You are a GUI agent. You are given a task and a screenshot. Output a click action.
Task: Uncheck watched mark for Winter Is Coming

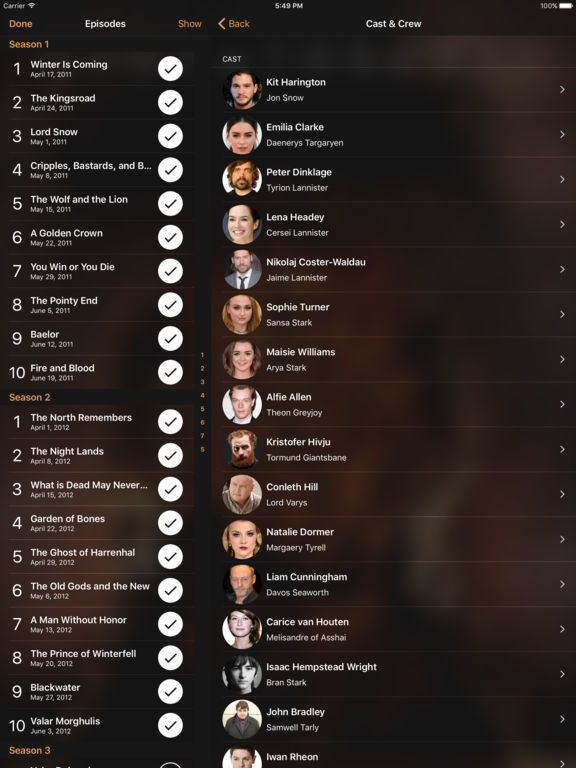point(170,69)
